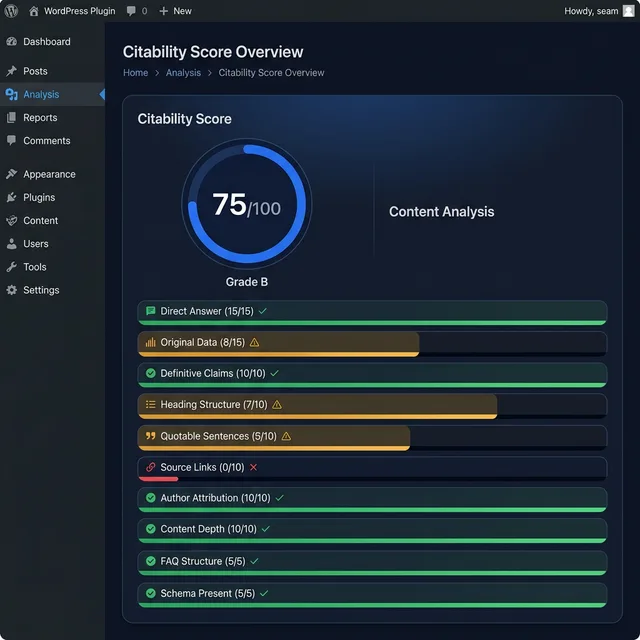Screen dimensions: 640x640
Task: Click the red X beside Source Links
Action: tap(253, 467)
